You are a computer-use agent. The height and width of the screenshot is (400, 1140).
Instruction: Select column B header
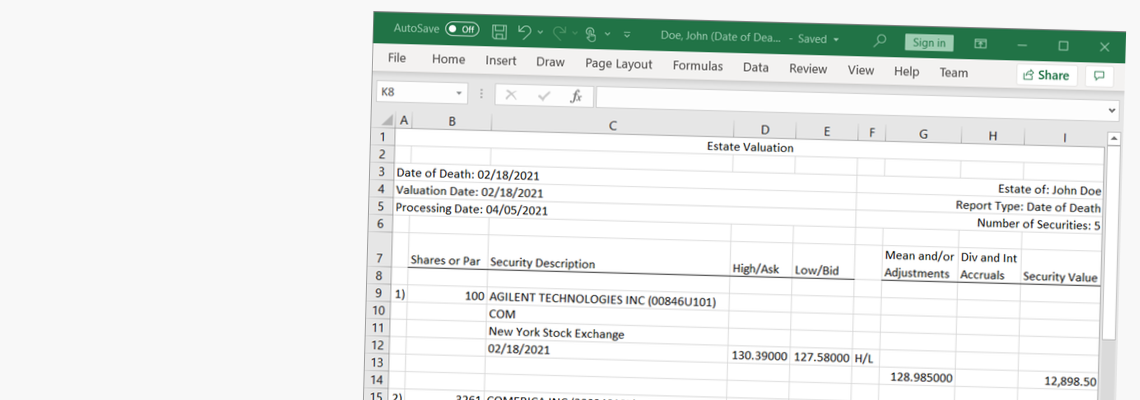451,121
